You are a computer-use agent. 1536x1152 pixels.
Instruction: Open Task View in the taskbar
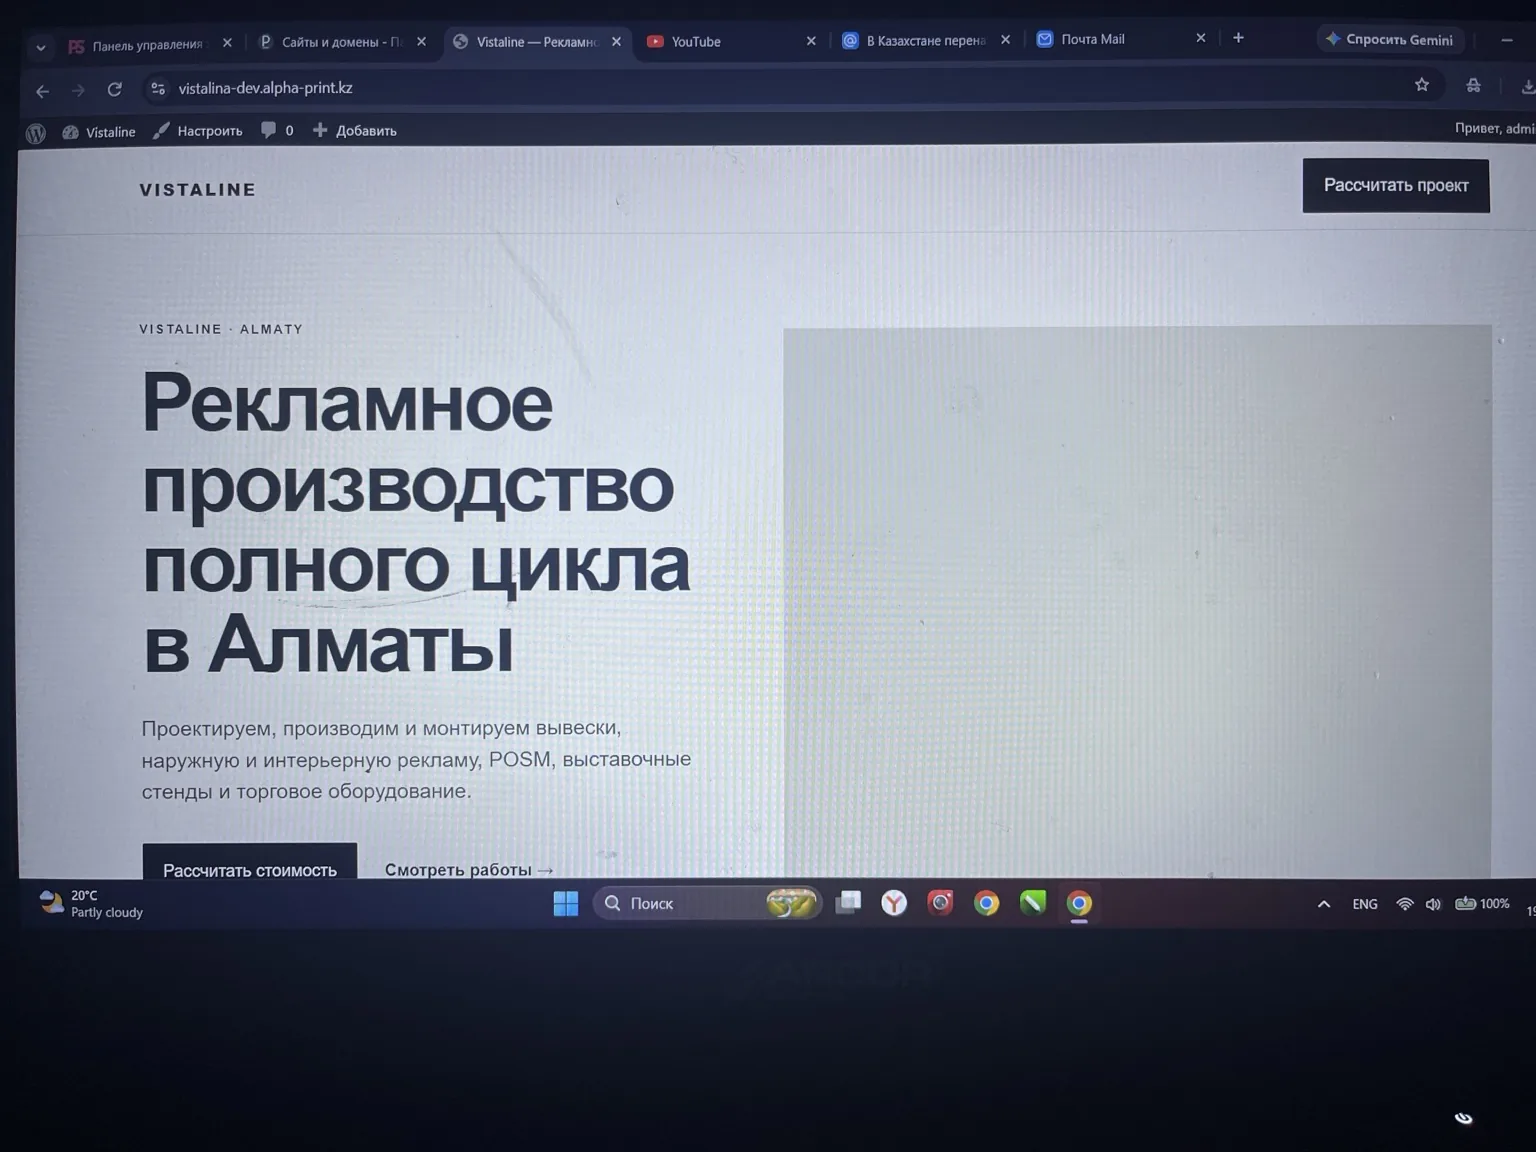coord(848,903)
